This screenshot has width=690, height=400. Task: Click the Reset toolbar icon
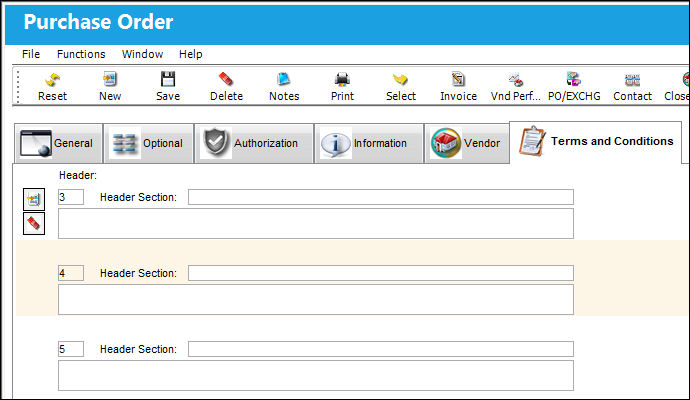click(x=52, y=87)
